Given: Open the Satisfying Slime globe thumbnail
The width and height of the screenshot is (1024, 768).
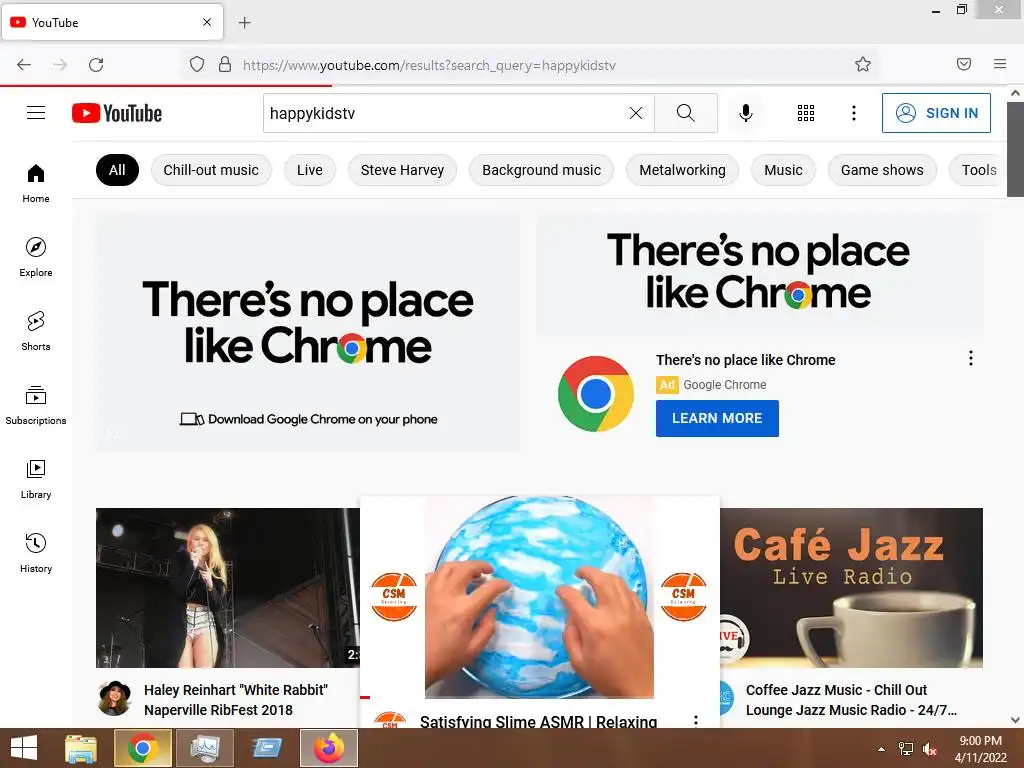Looking at the screenshot, I should pos(539,597).
